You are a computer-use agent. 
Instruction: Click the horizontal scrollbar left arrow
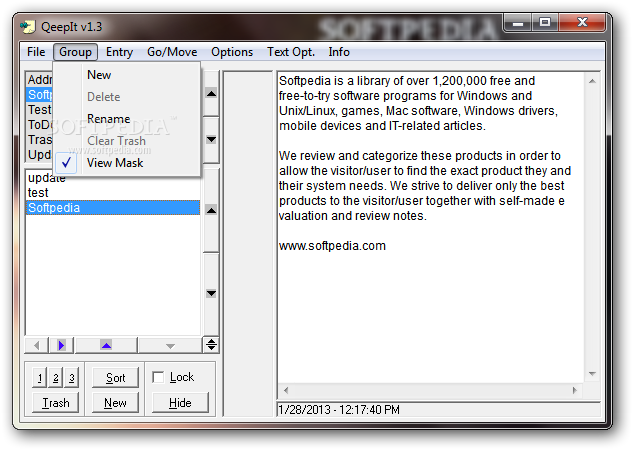tap(286, 390)
